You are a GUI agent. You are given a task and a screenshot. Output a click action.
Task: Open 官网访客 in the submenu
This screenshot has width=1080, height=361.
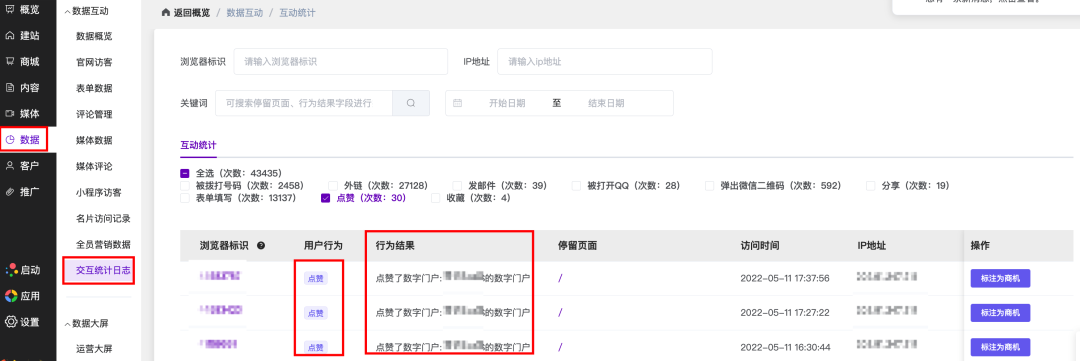[x=94, y=62]
